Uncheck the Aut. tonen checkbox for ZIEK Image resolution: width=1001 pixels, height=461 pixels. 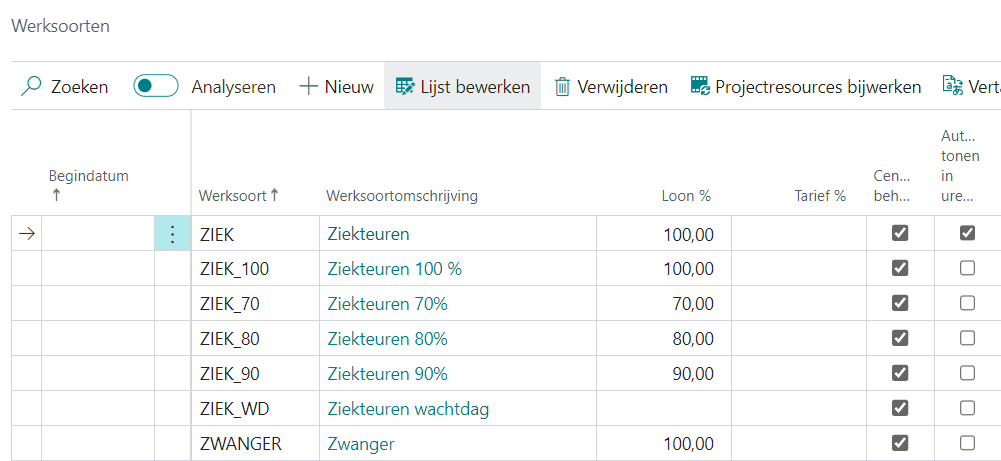[967, 233]
